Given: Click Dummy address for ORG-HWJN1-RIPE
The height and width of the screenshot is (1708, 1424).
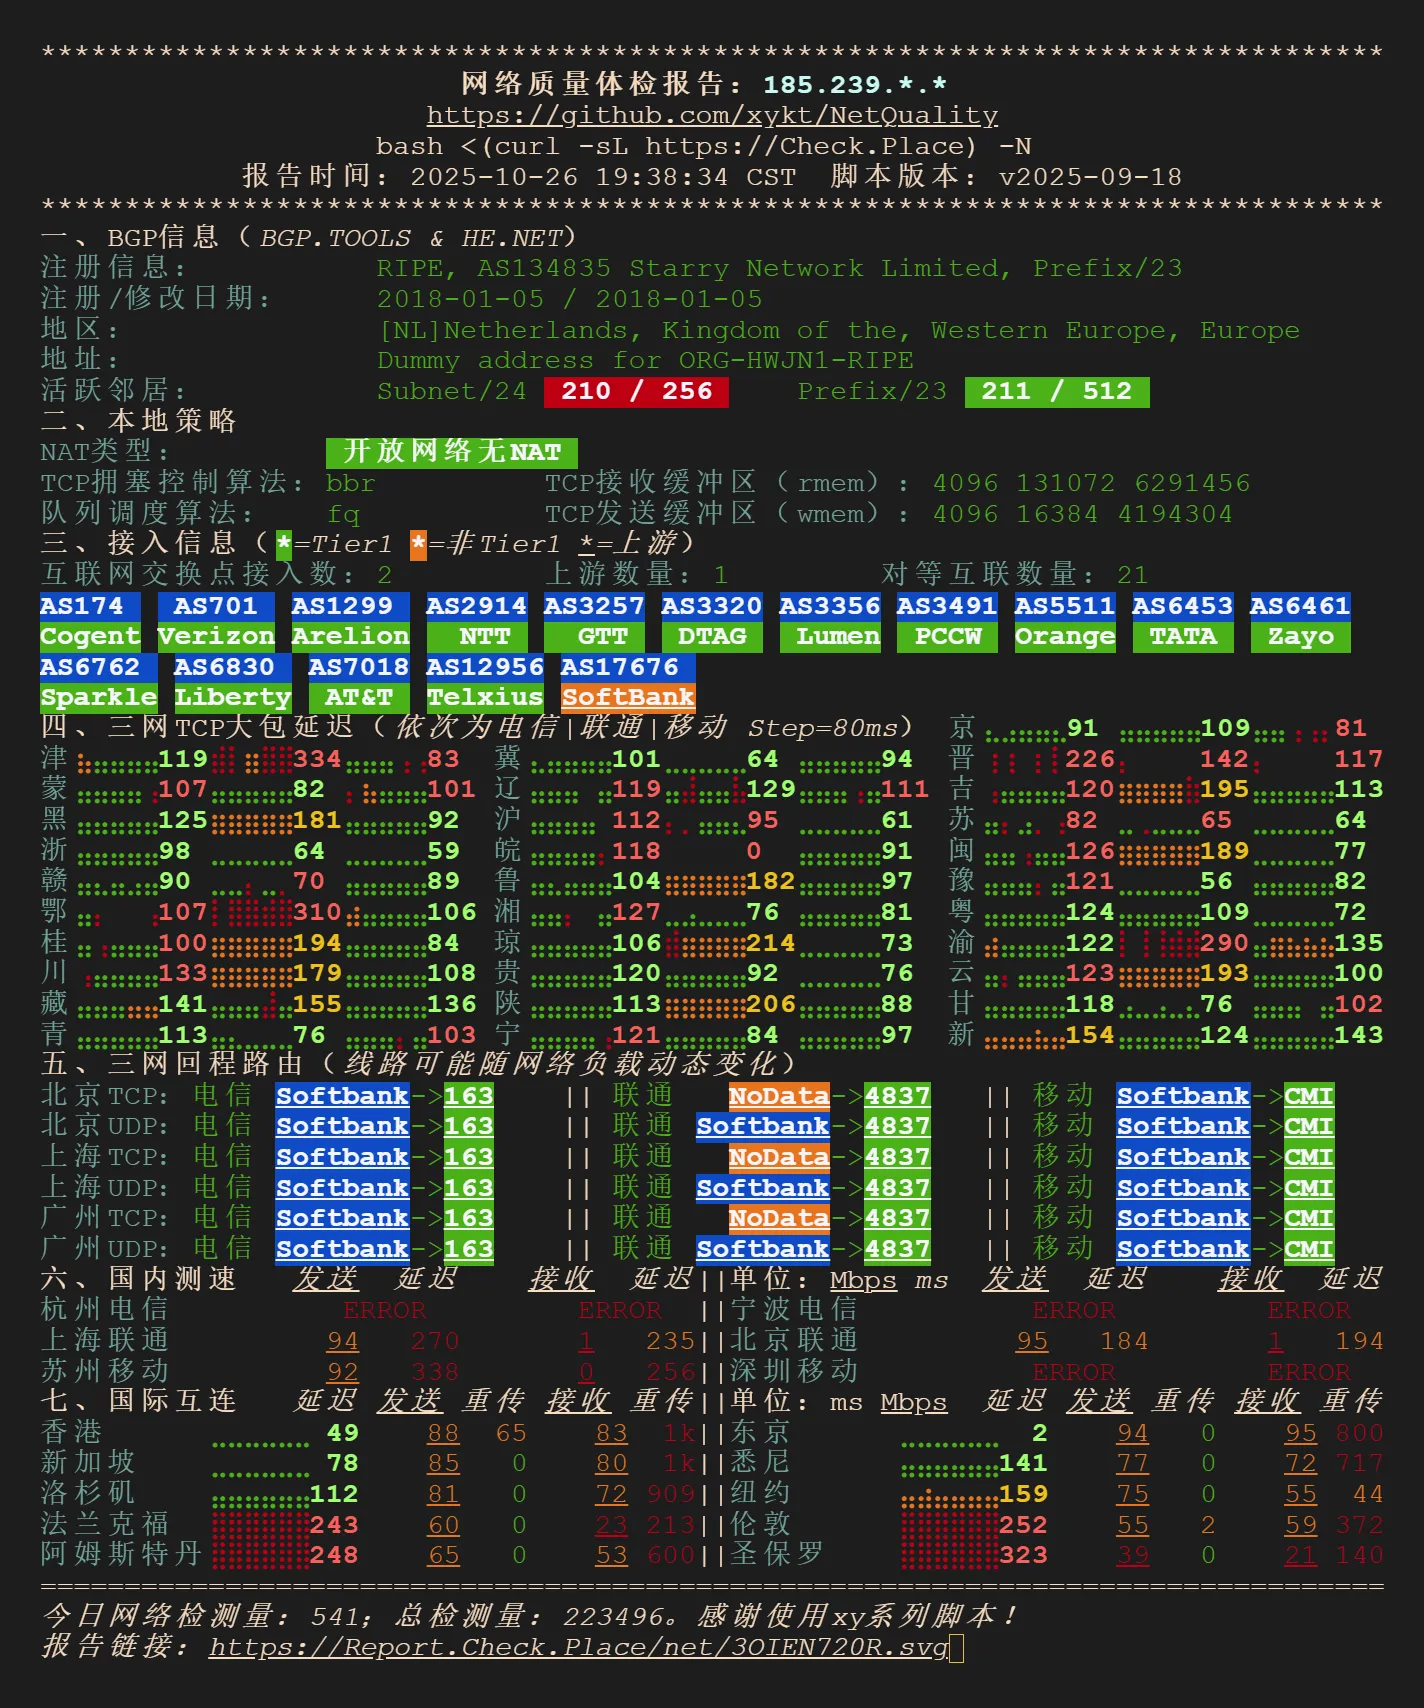Looking at the screenshot, I should coord(645,360).
